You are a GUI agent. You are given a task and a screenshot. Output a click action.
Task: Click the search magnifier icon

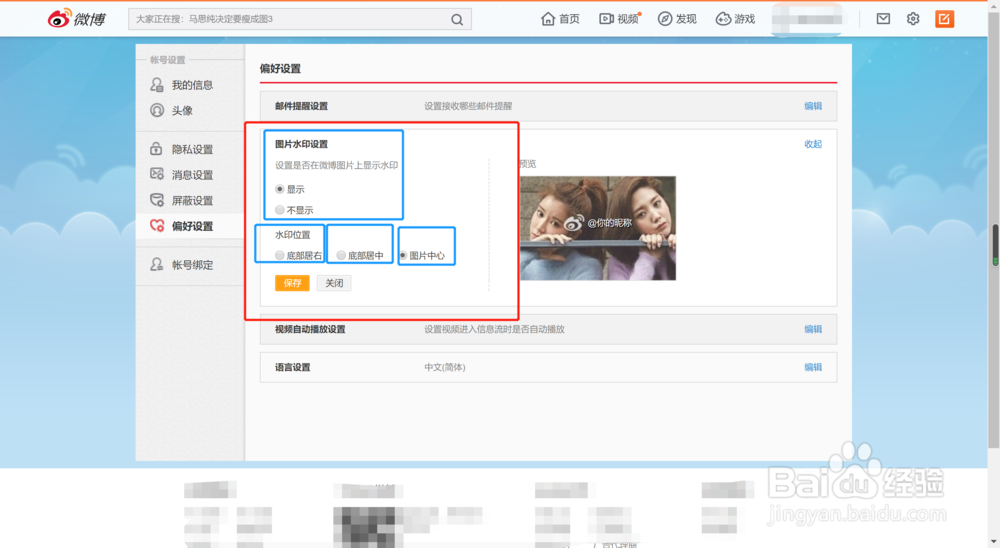(x=457, y=20)
